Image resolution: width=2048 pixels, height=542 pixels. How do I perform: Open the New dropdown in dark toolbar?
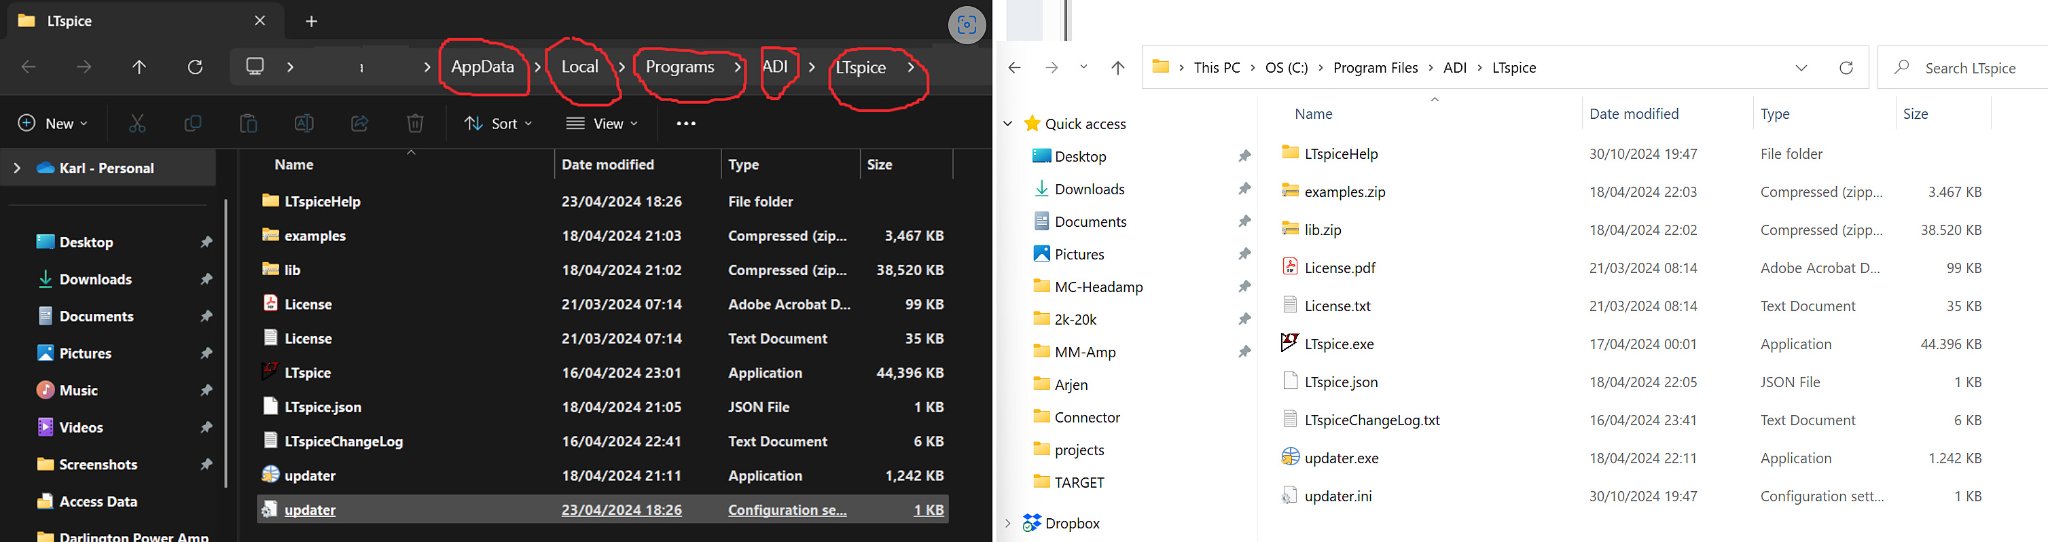point(53,123)
